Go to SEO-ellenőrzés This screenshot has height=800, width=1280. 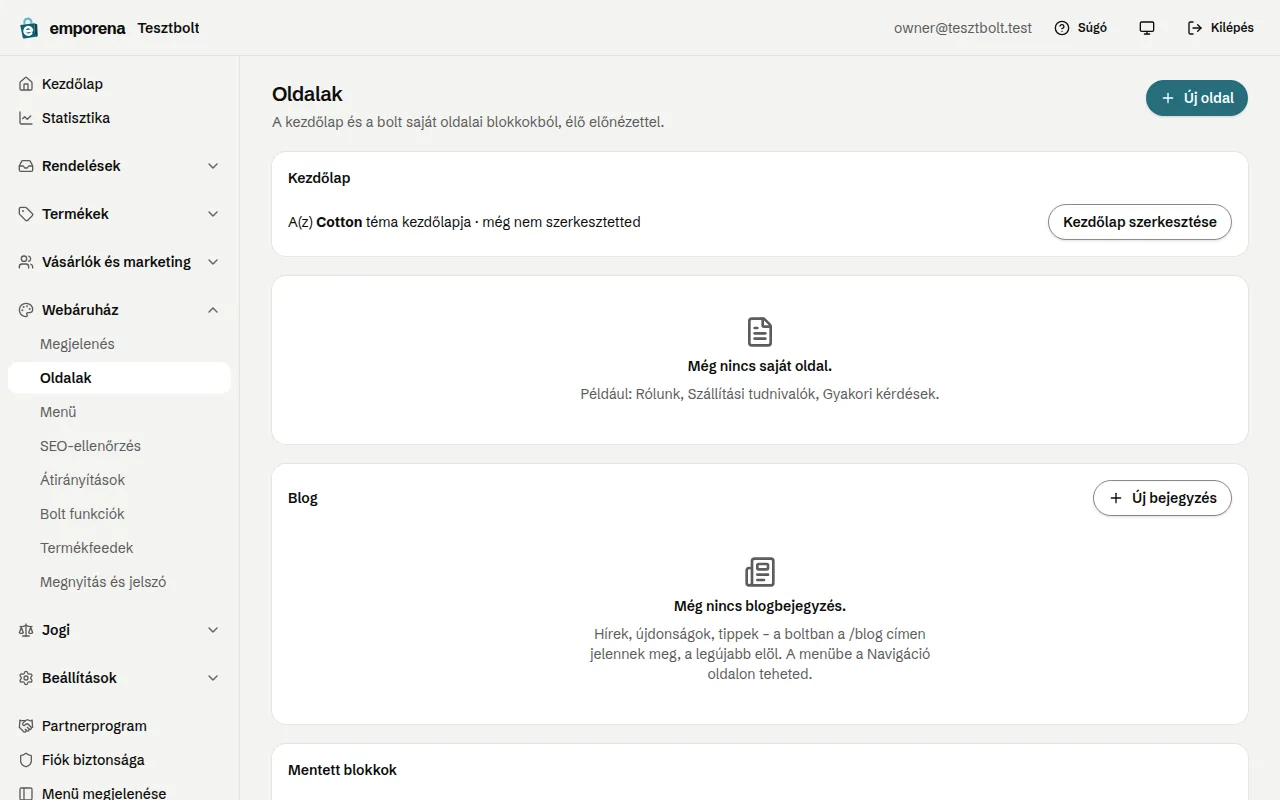[x=119, y=446]
